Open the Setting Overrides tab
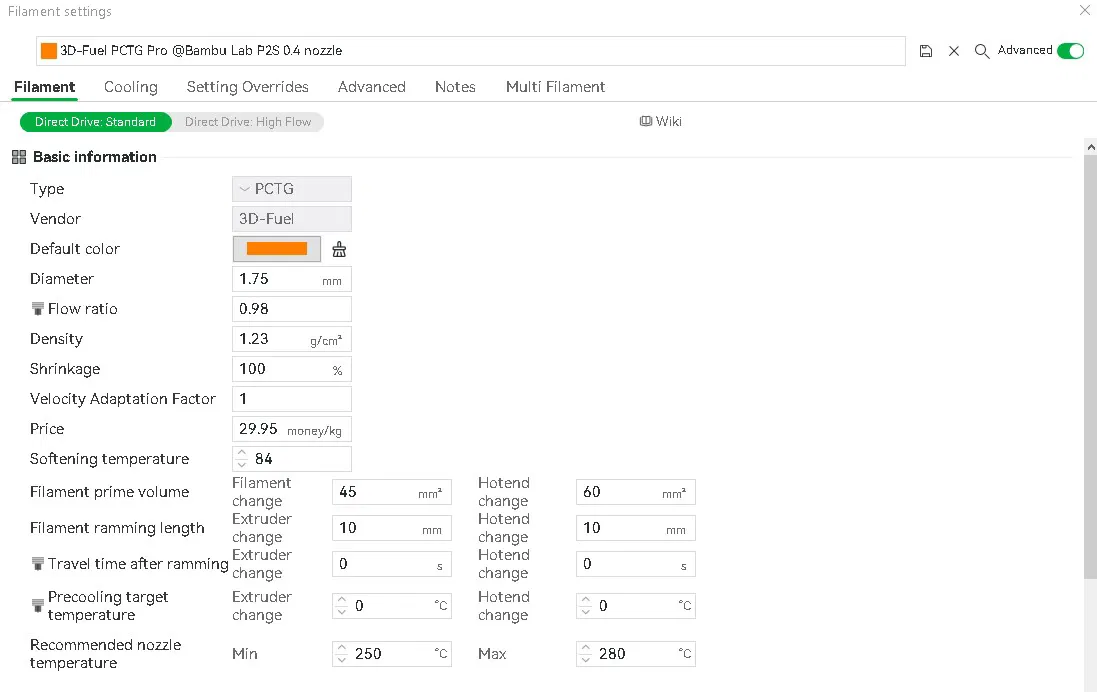The width and height of the screenshot is (1097, 692). tap(247, 87)
